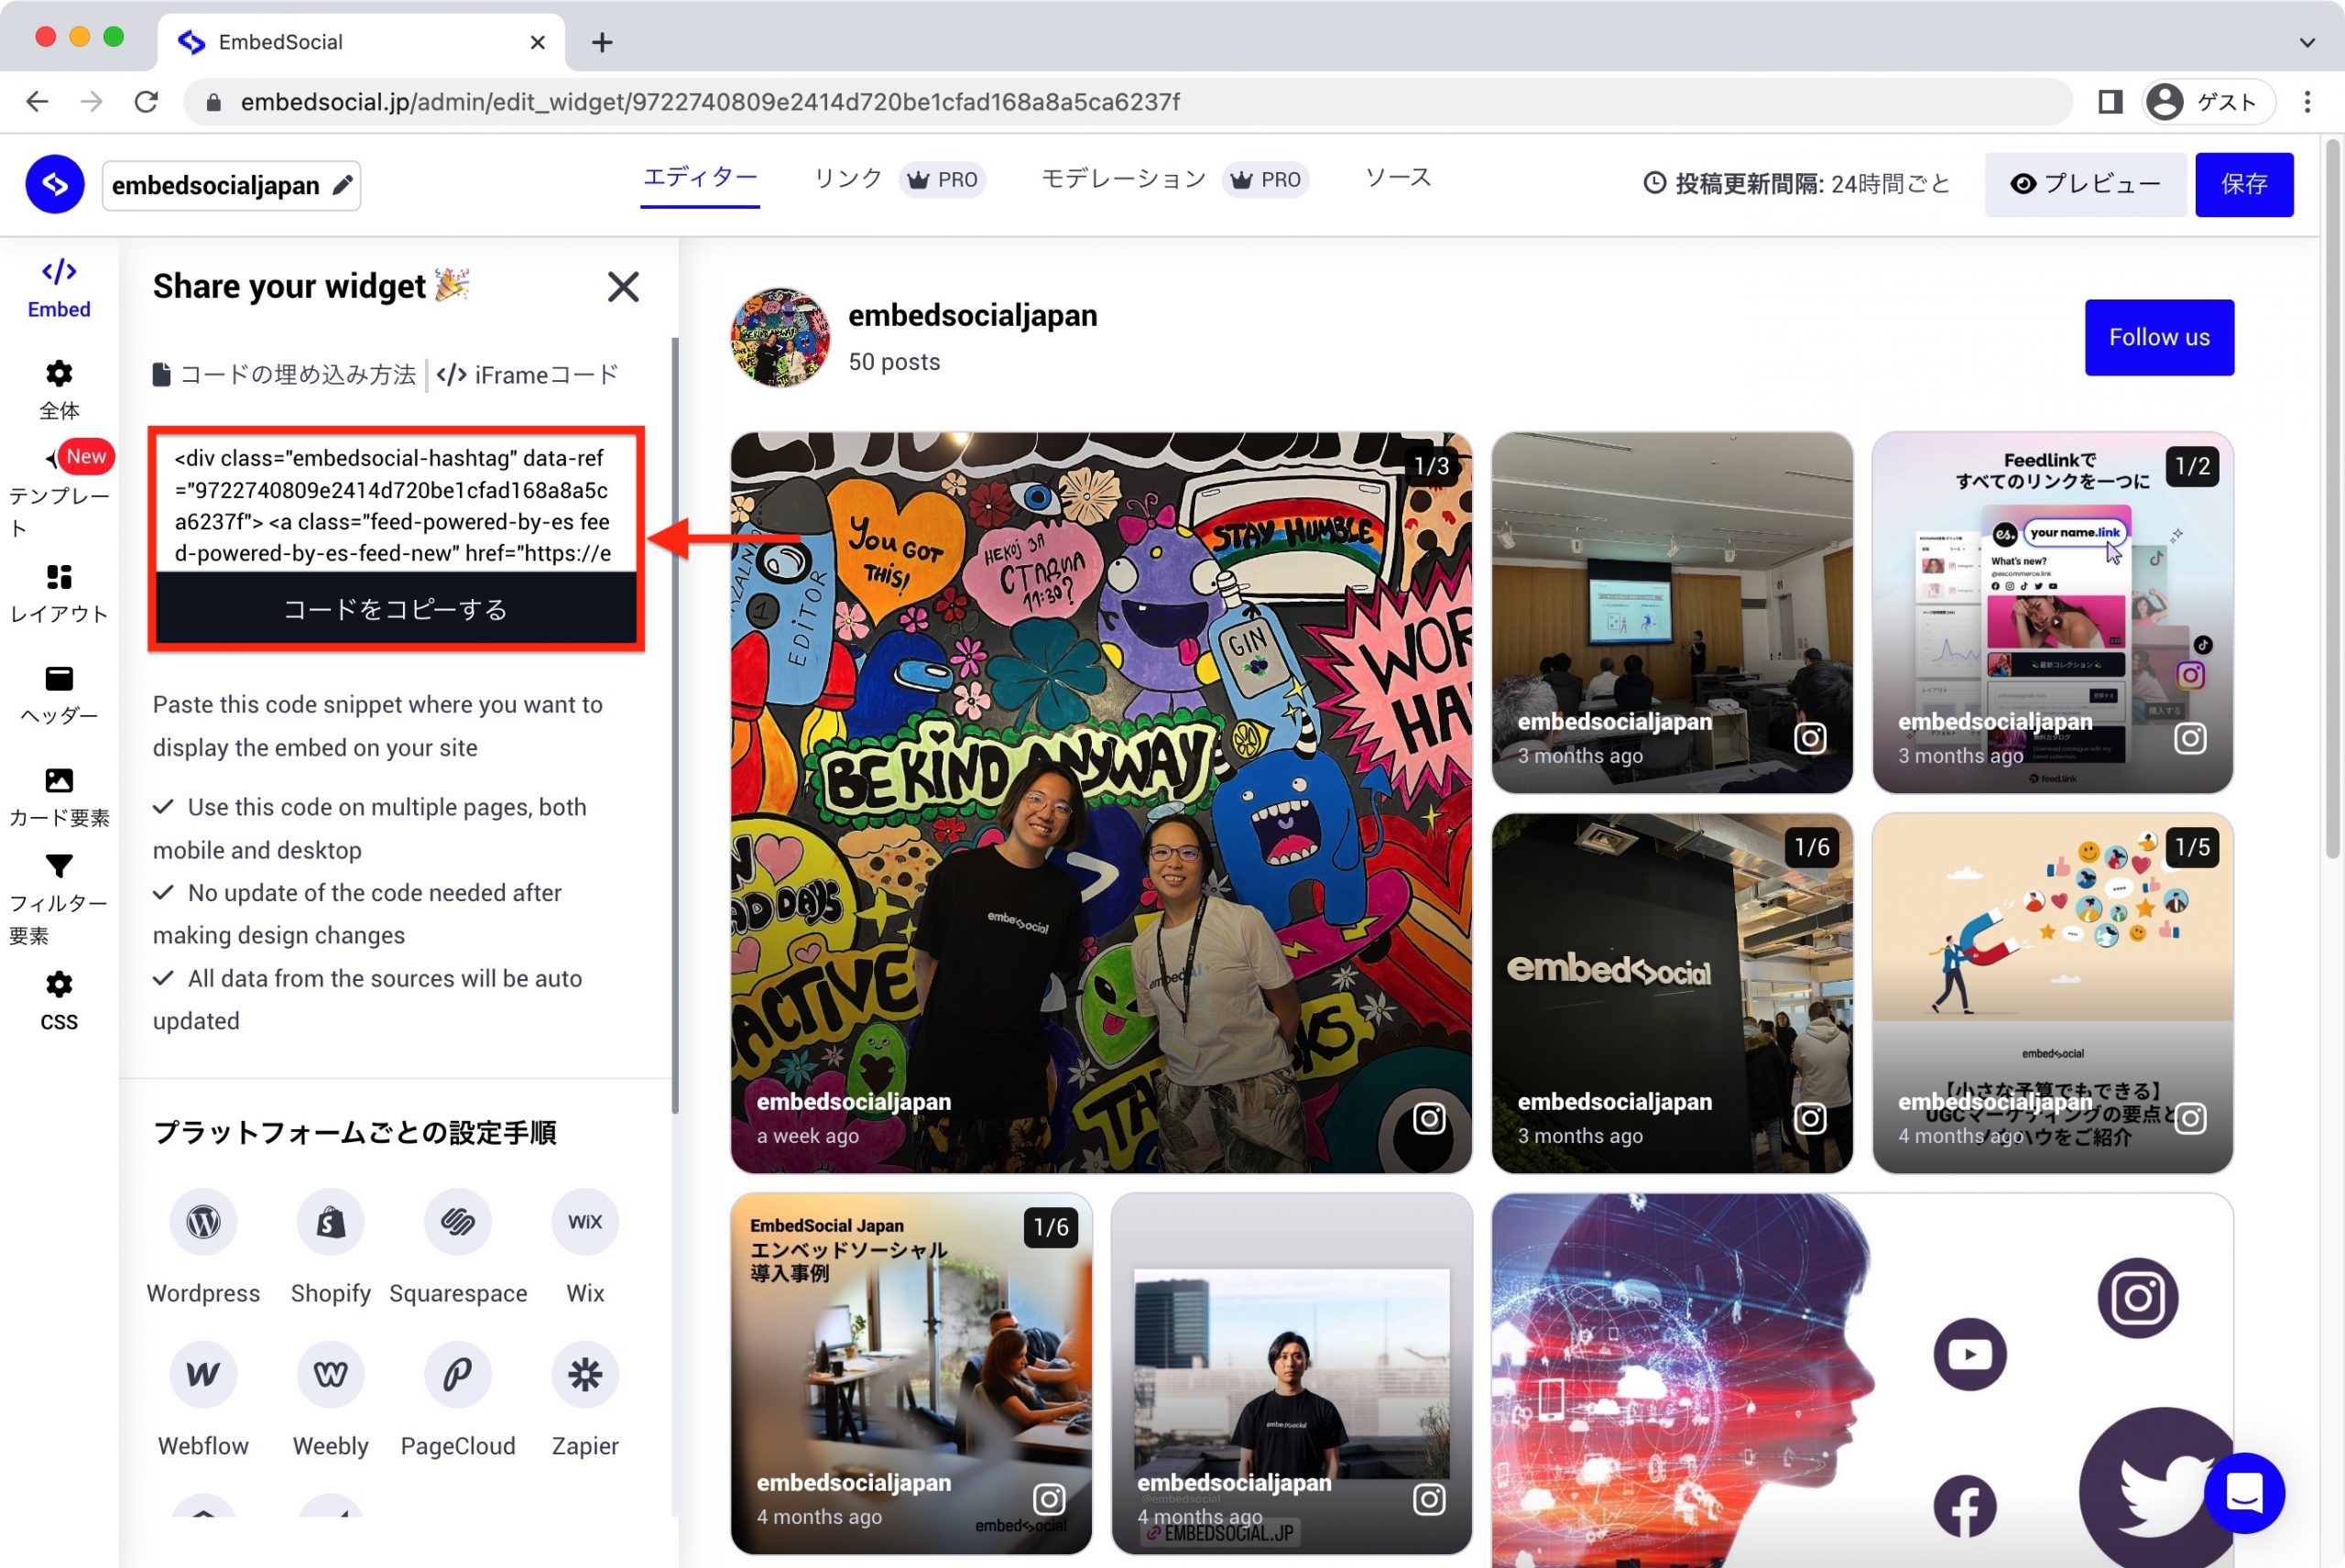Viewport: 2345px width, 1568px height.
Task: Open the ヘッダー sidebar section
Action: tap(59, 696)
